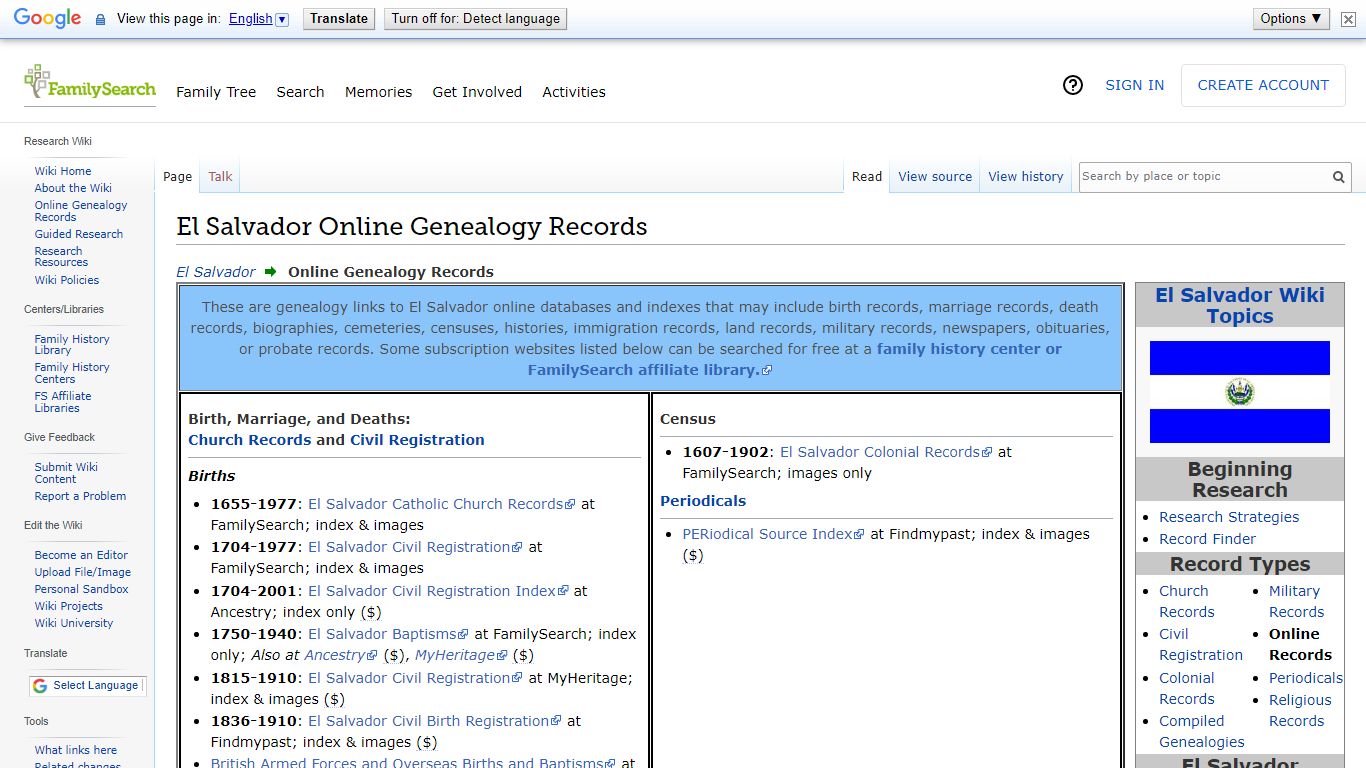Close the Google translate bar
This screenshot has width=1366, height=768.
[x=1348, y=19]
